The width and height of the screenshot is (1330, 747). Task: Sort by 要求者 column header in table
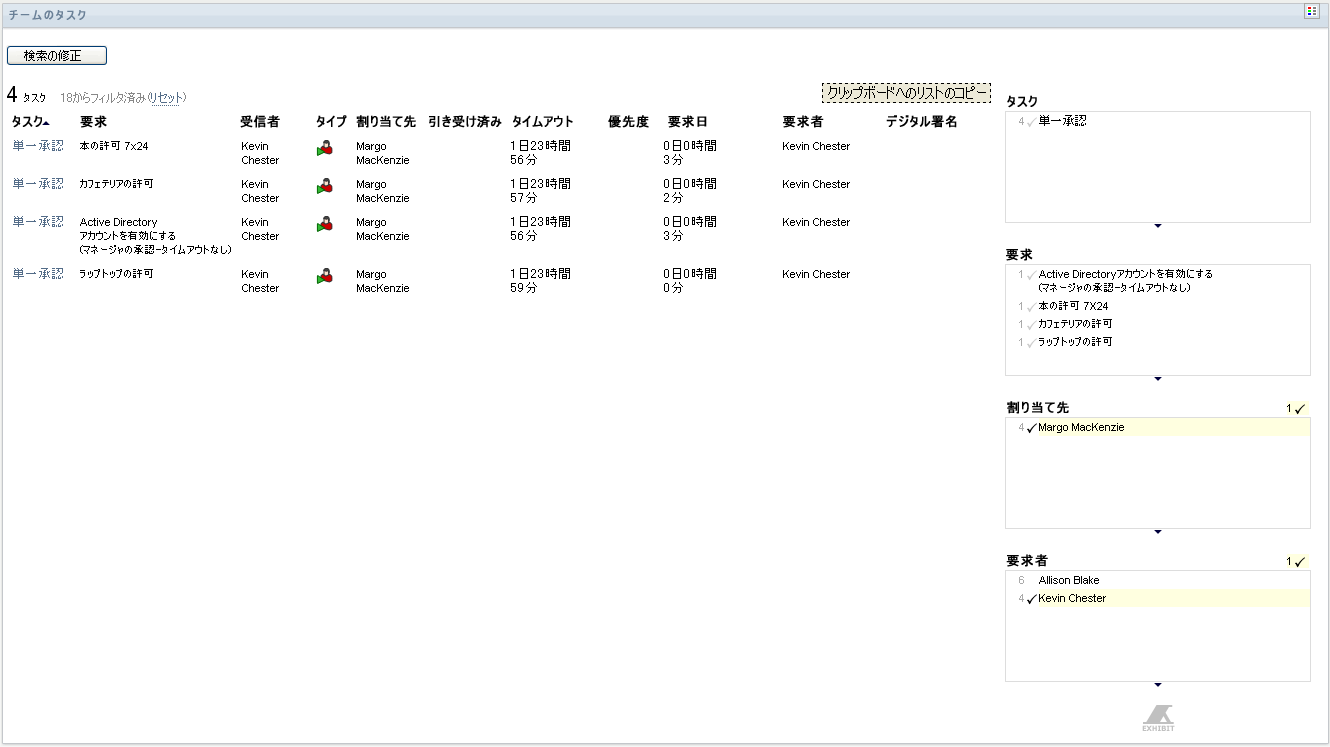[x=802, y=122]
